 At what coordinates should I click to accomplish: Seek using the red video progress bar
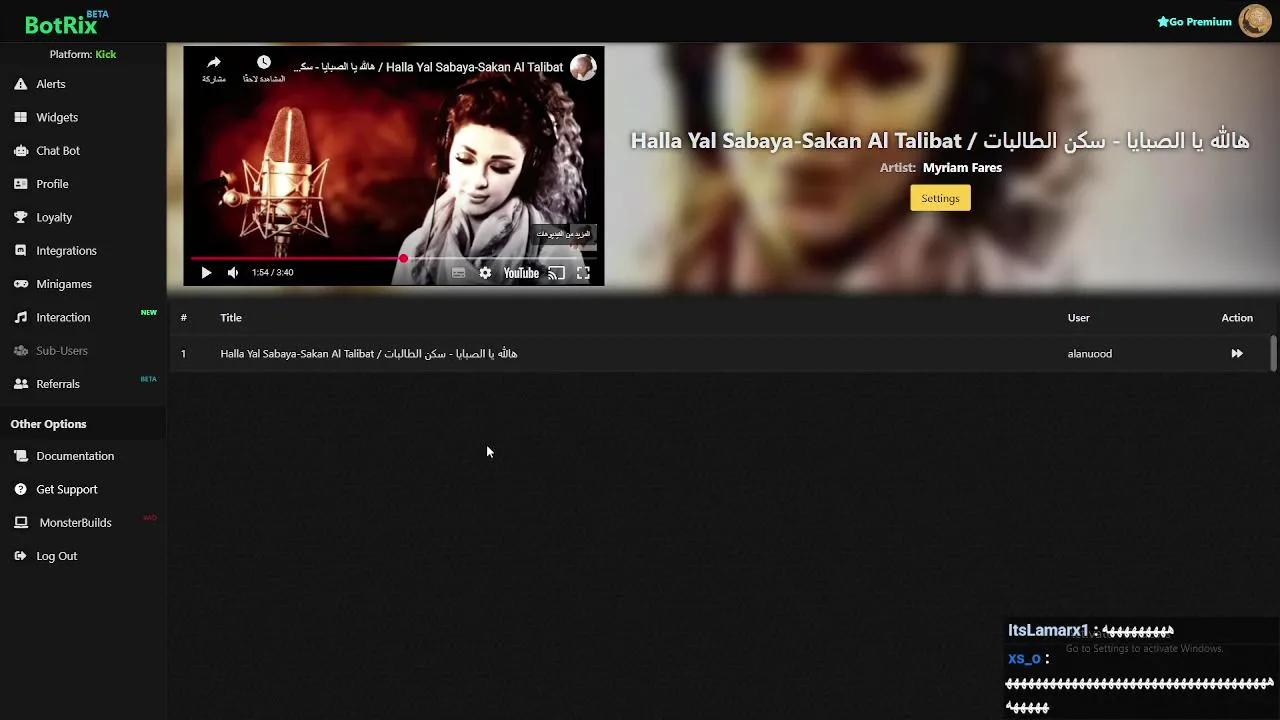click(393, 258)
